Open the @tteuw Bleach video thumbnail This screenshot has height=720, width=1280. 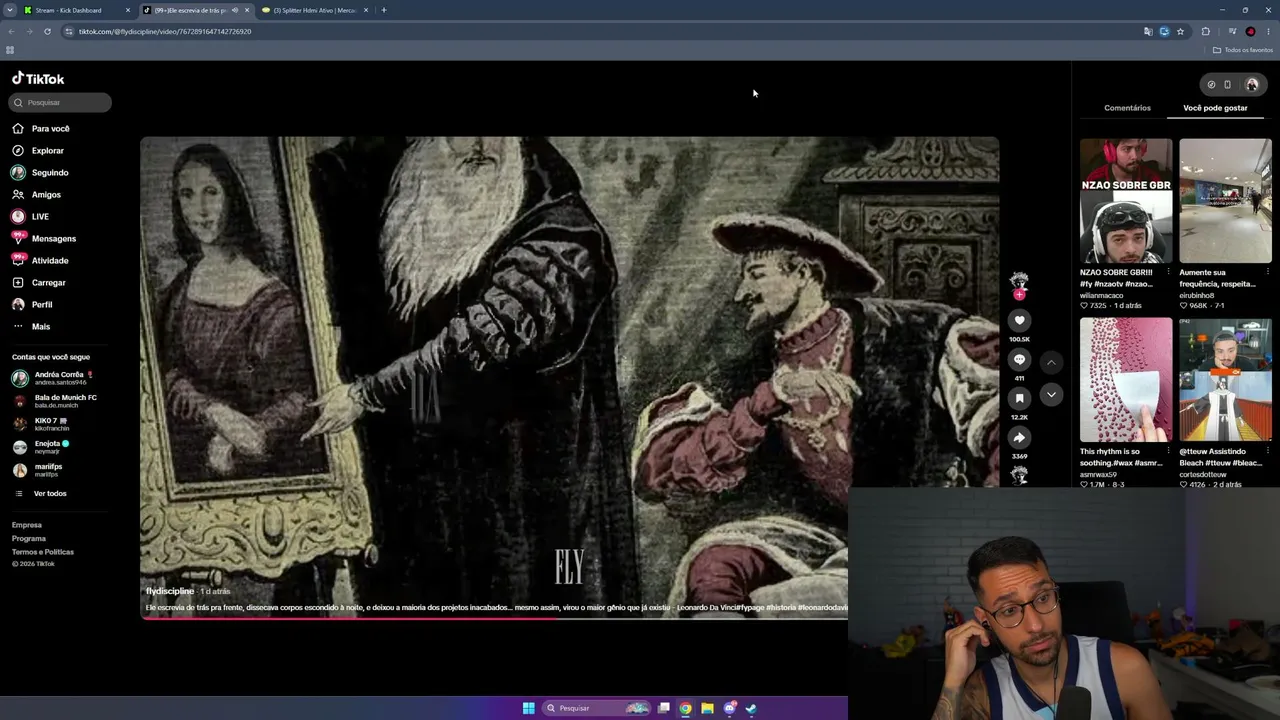pos(1225,380)
